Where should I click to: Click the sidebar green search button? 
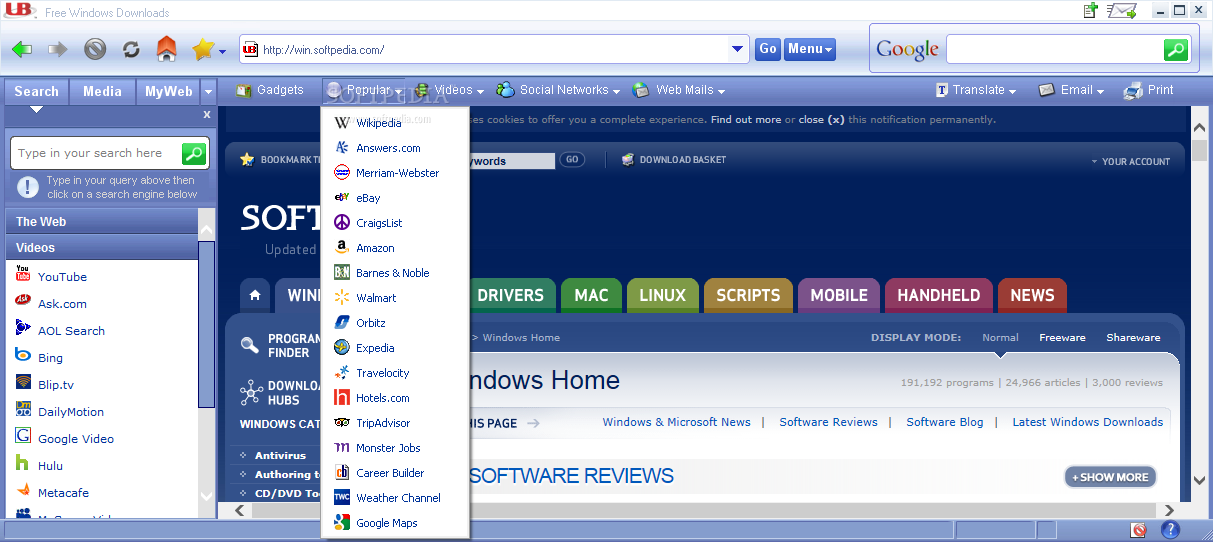(194, 153)
